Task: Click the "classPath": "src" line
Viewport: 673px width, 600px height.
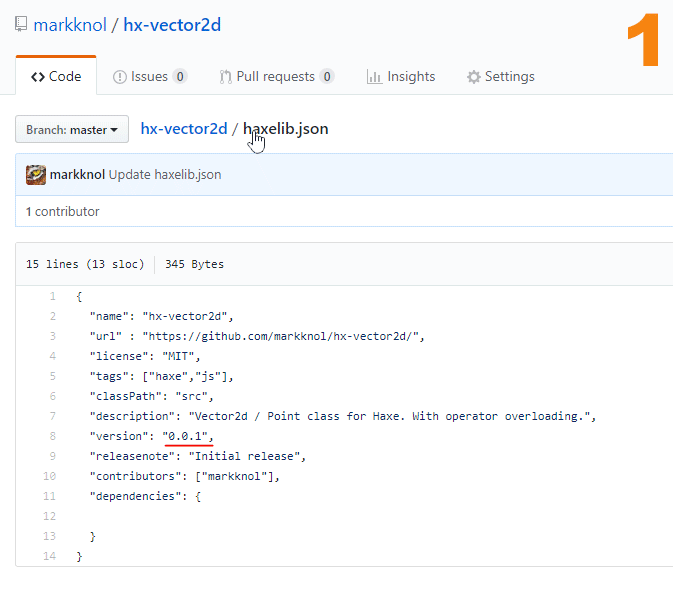Action: [152, 396]
